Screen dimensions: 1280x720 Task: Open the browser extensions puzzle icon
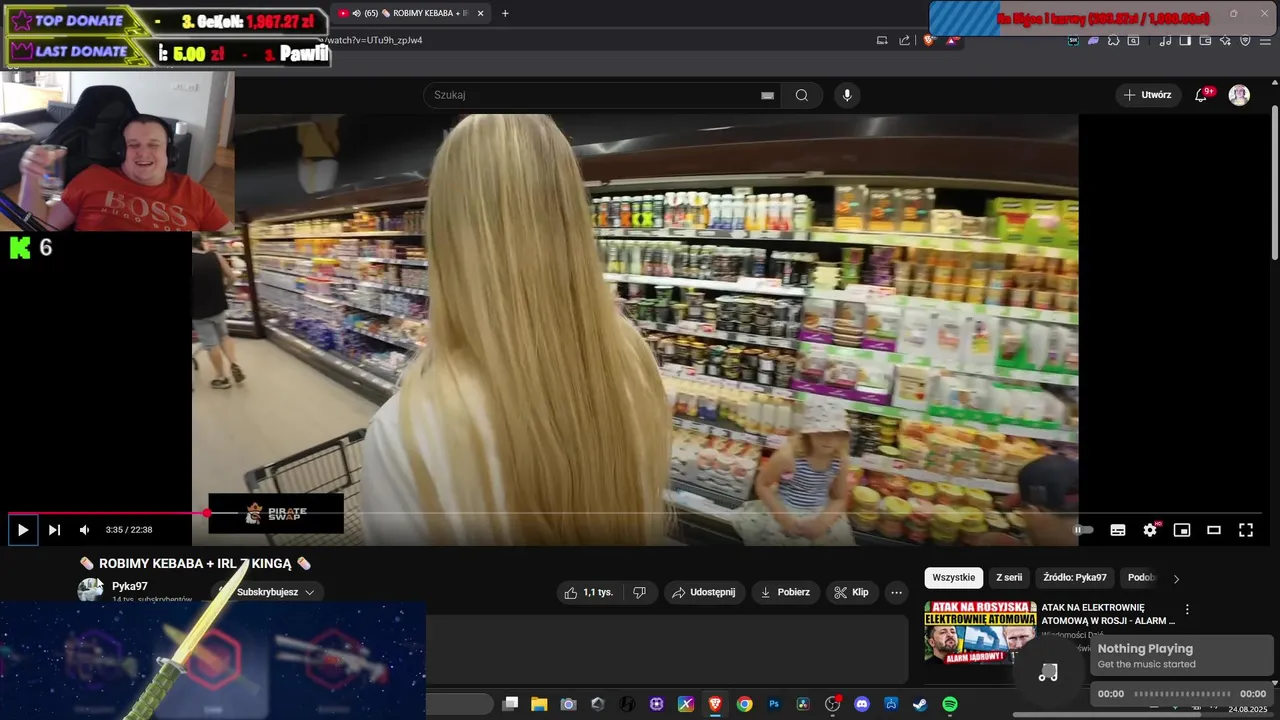click(1113, 41)
